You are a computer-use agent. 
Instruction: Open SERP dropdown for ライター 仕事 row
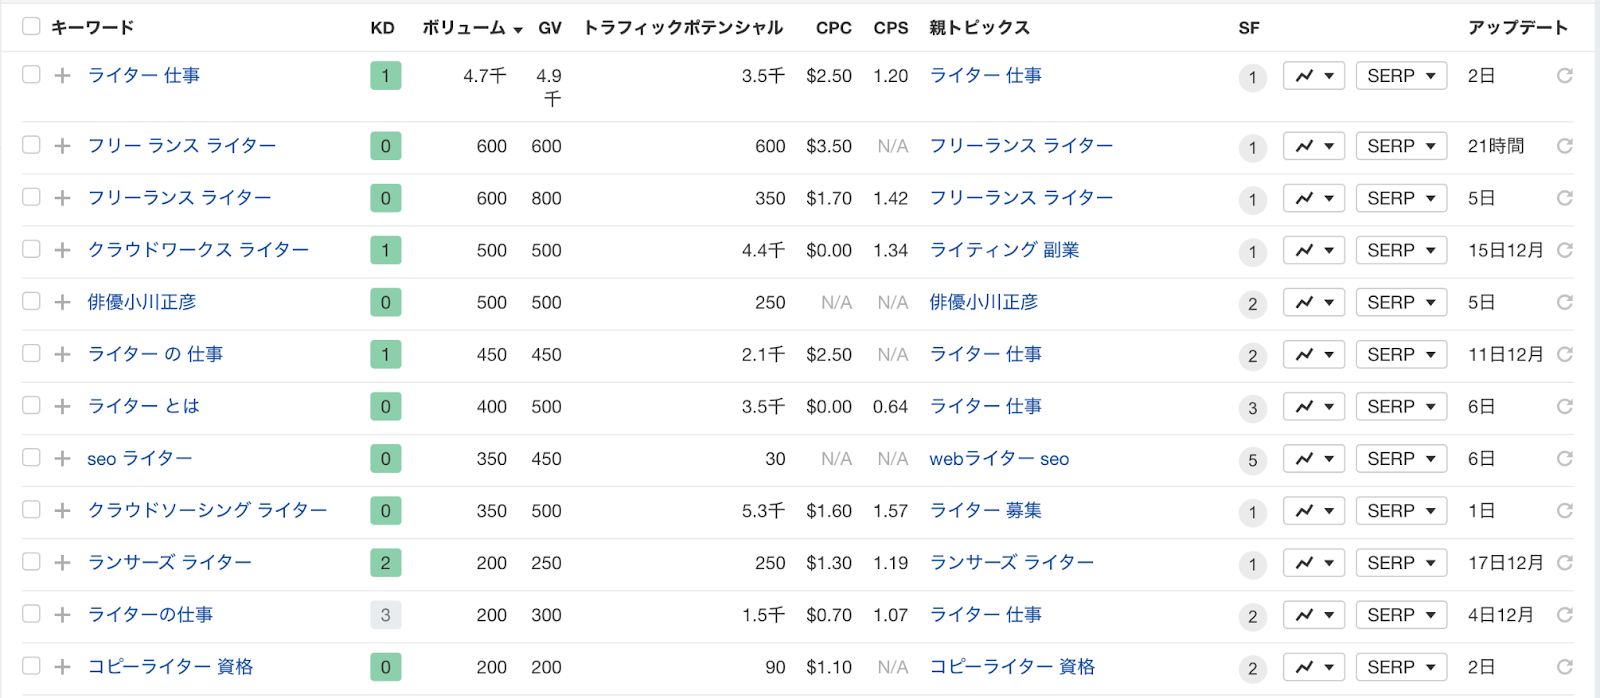pos(1401,76)
